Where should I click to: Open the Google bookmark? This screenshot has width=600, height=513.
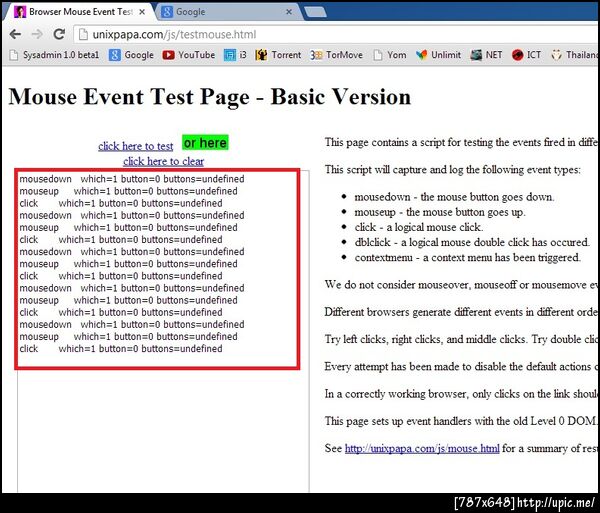(x=131, y=55)
